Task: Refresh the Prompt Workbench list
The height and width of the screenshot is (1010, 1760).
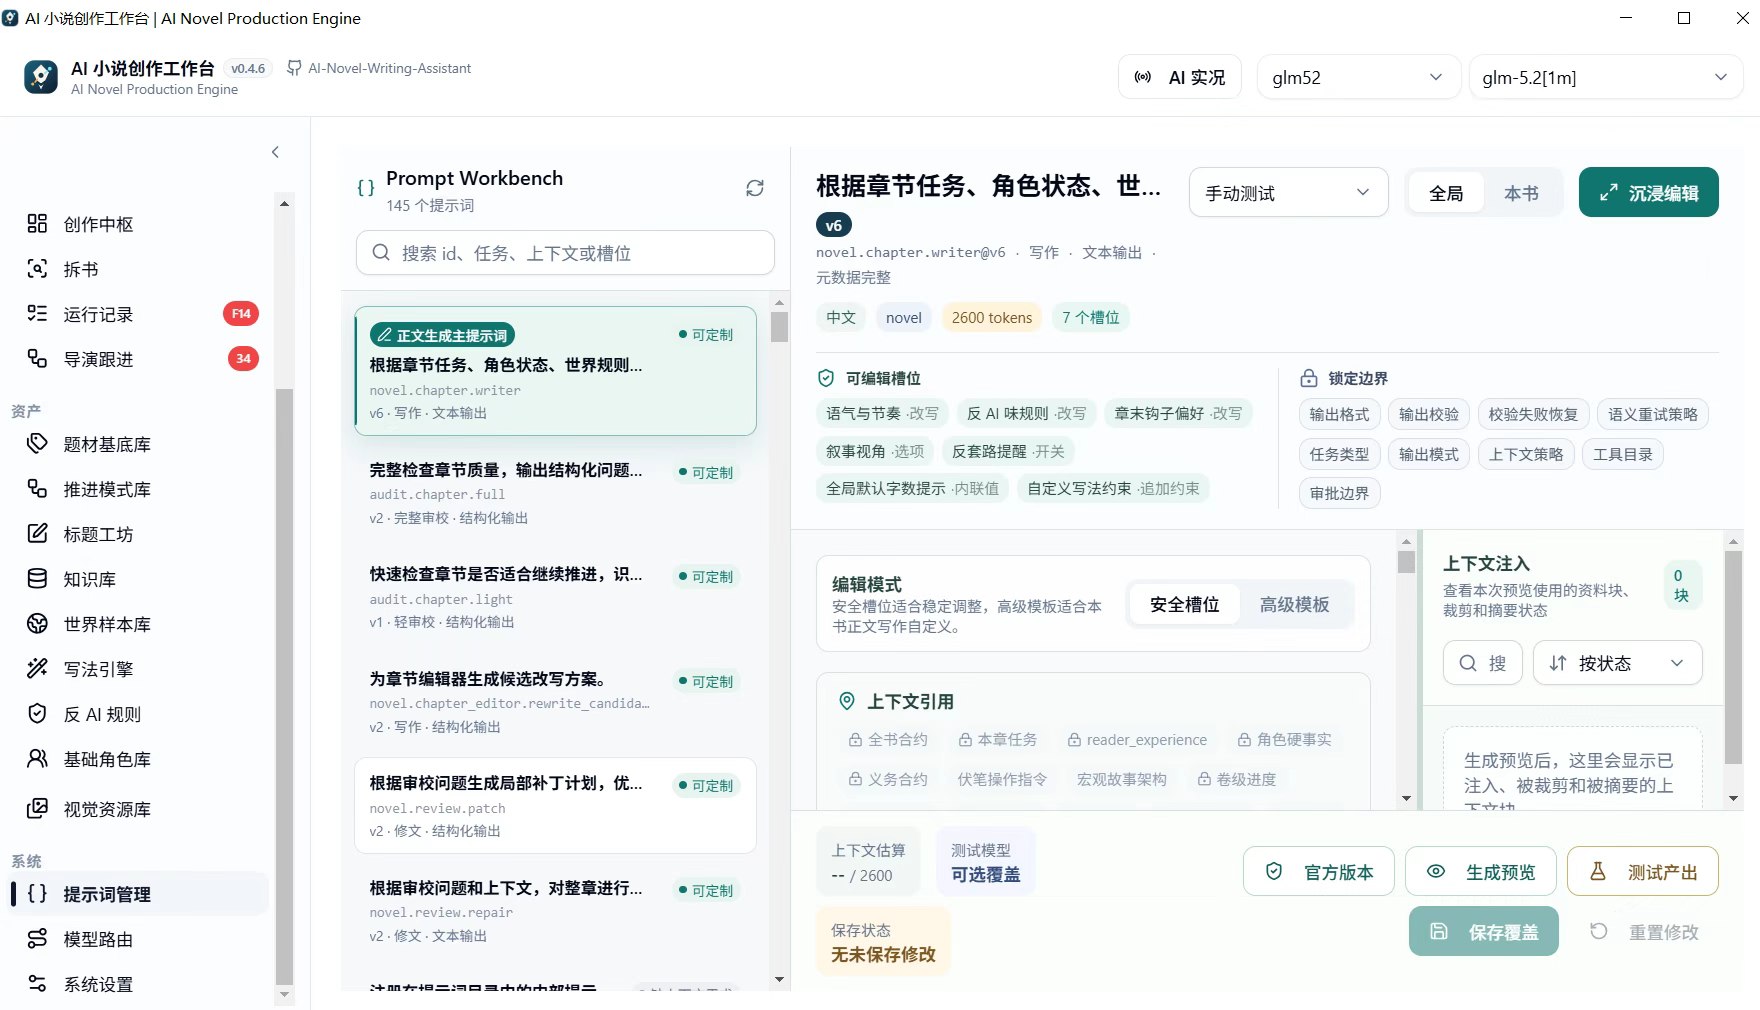Action: pos(755,188)
